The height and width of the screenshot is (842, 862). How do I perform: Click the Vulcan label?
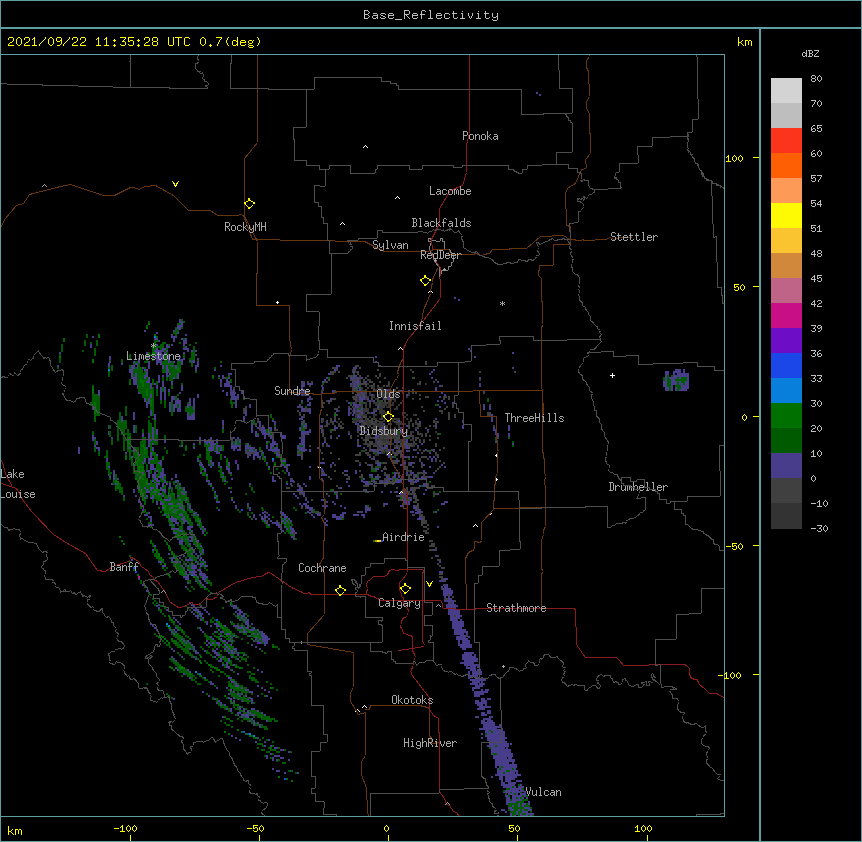pos(543,792)
